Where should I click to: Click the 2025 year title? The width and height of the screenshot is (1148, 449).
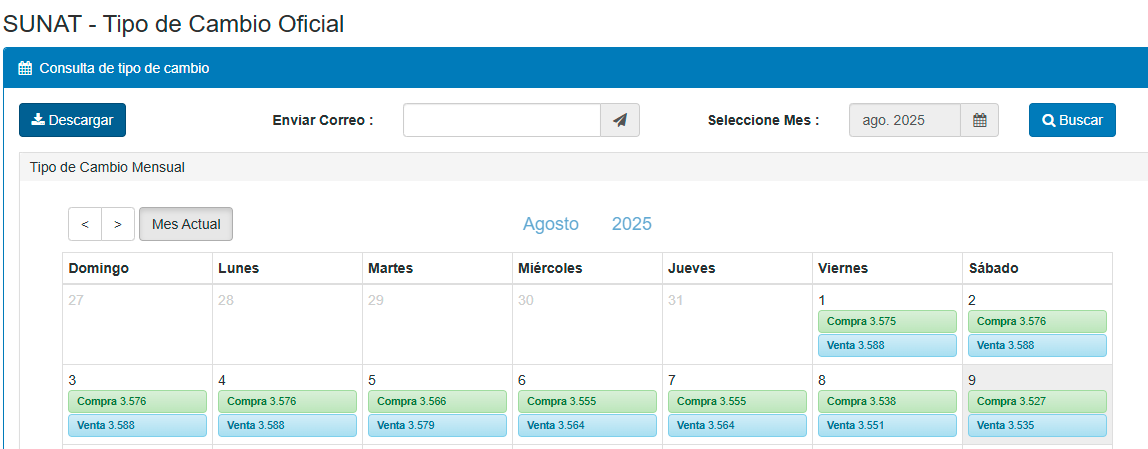pos(632,224)
